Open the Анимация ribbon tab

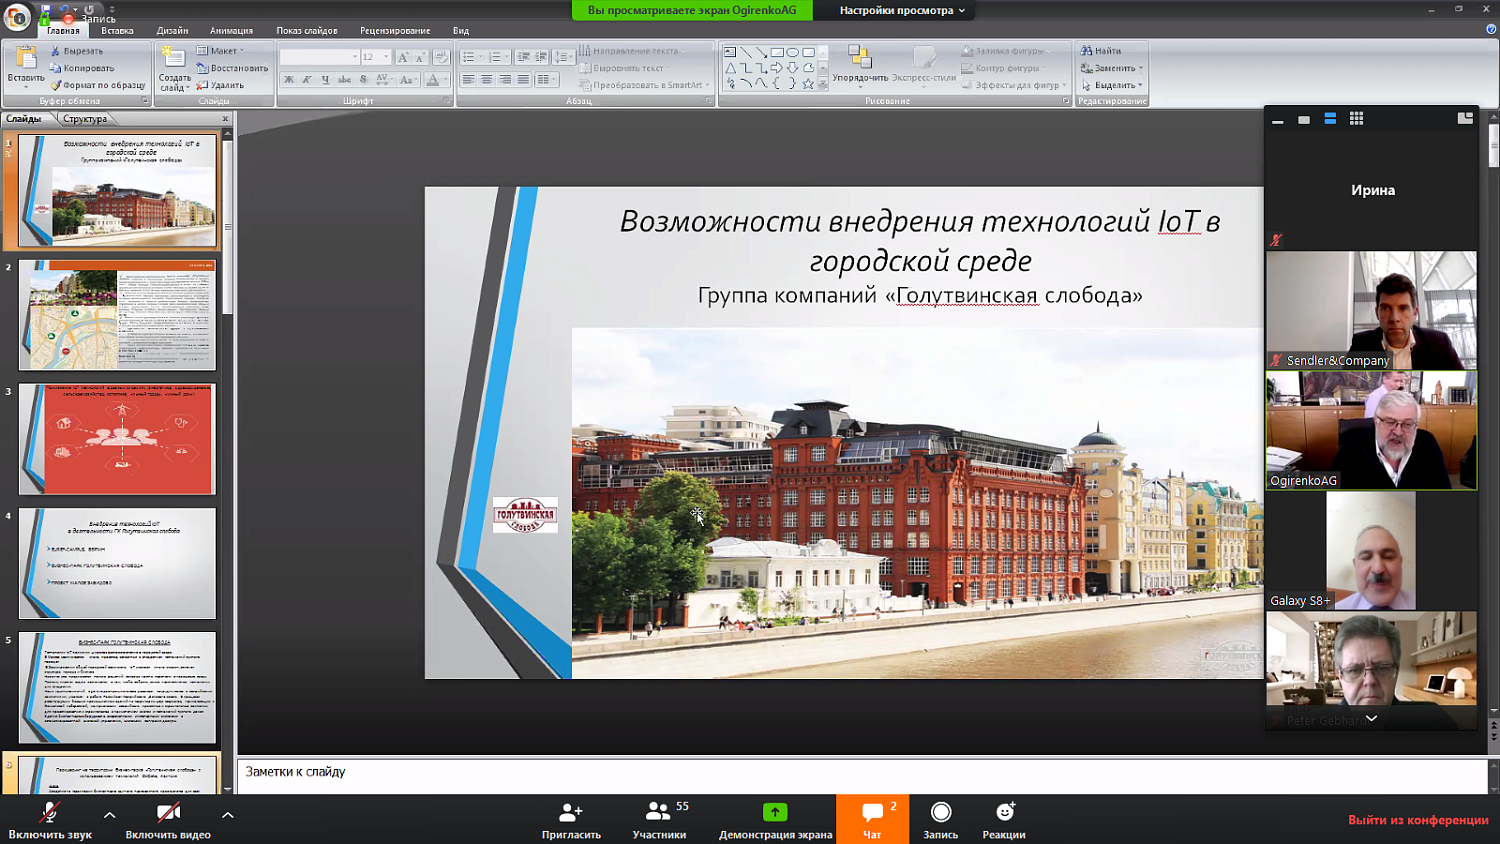(x=231, y=31)
